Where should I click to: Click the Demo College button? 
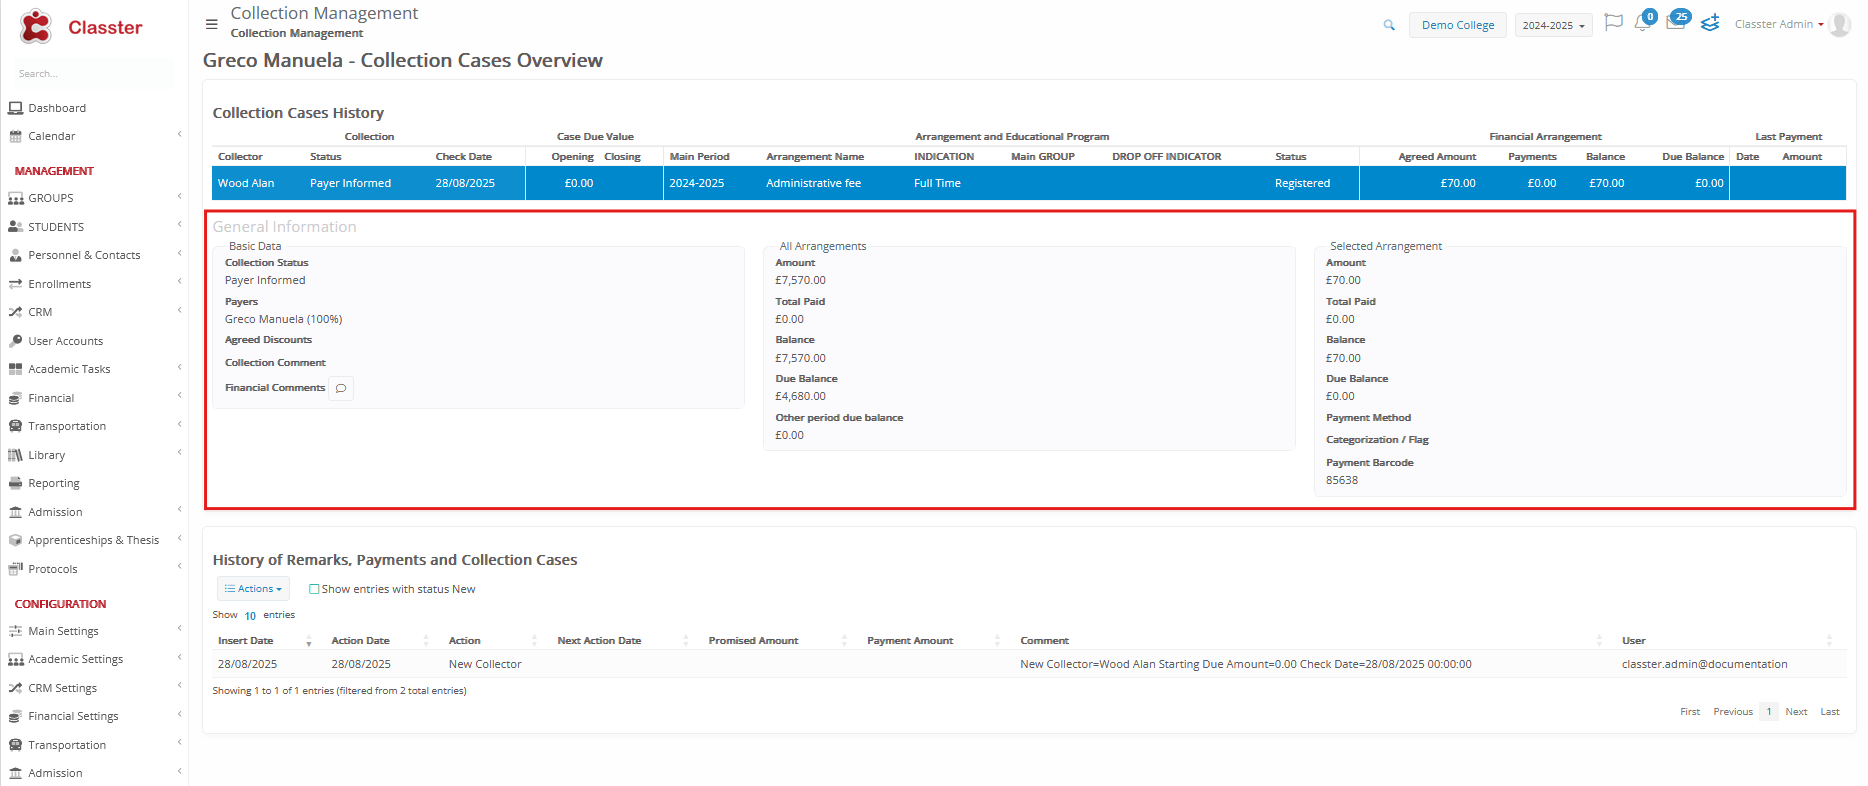[1457, 25]
